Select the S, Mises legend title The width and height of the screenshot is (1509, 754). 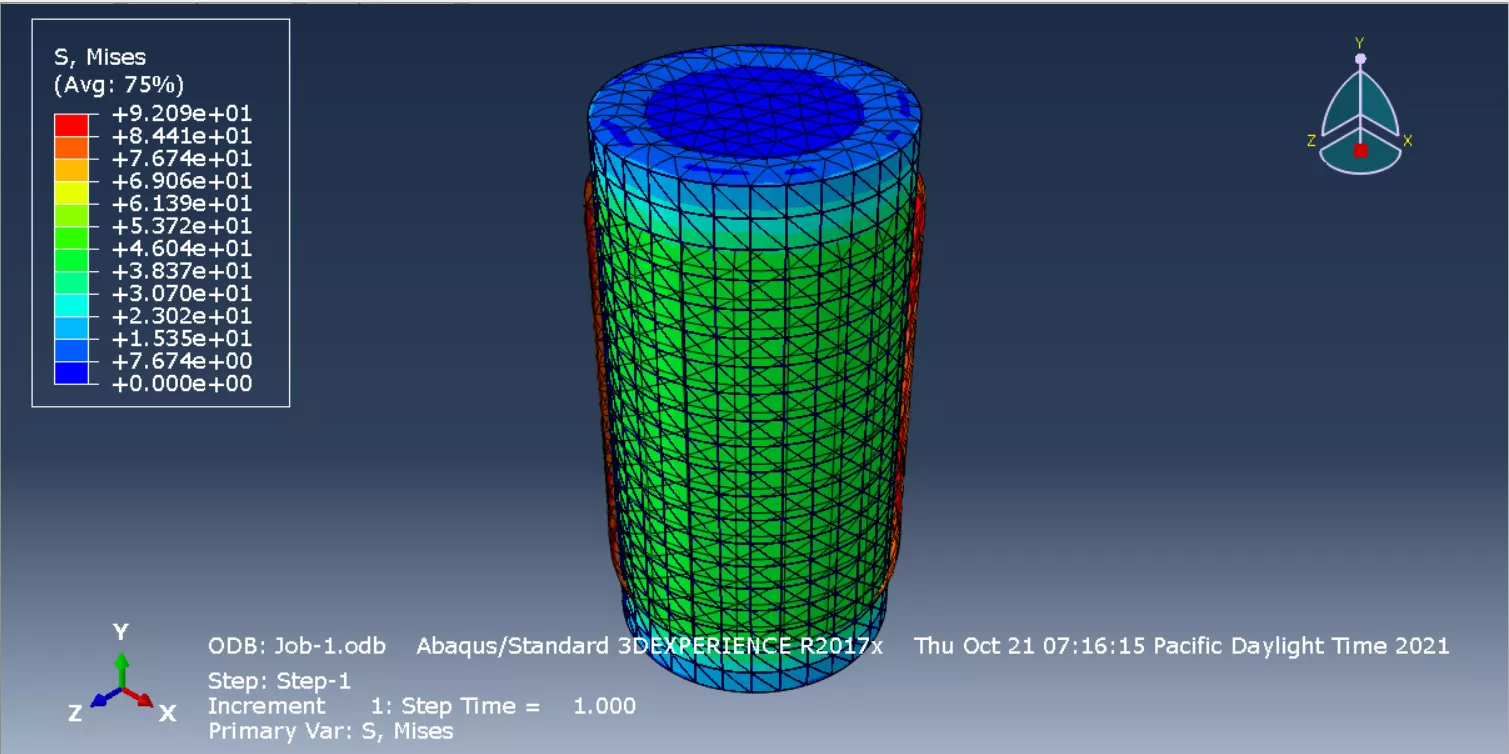point(100,58)
